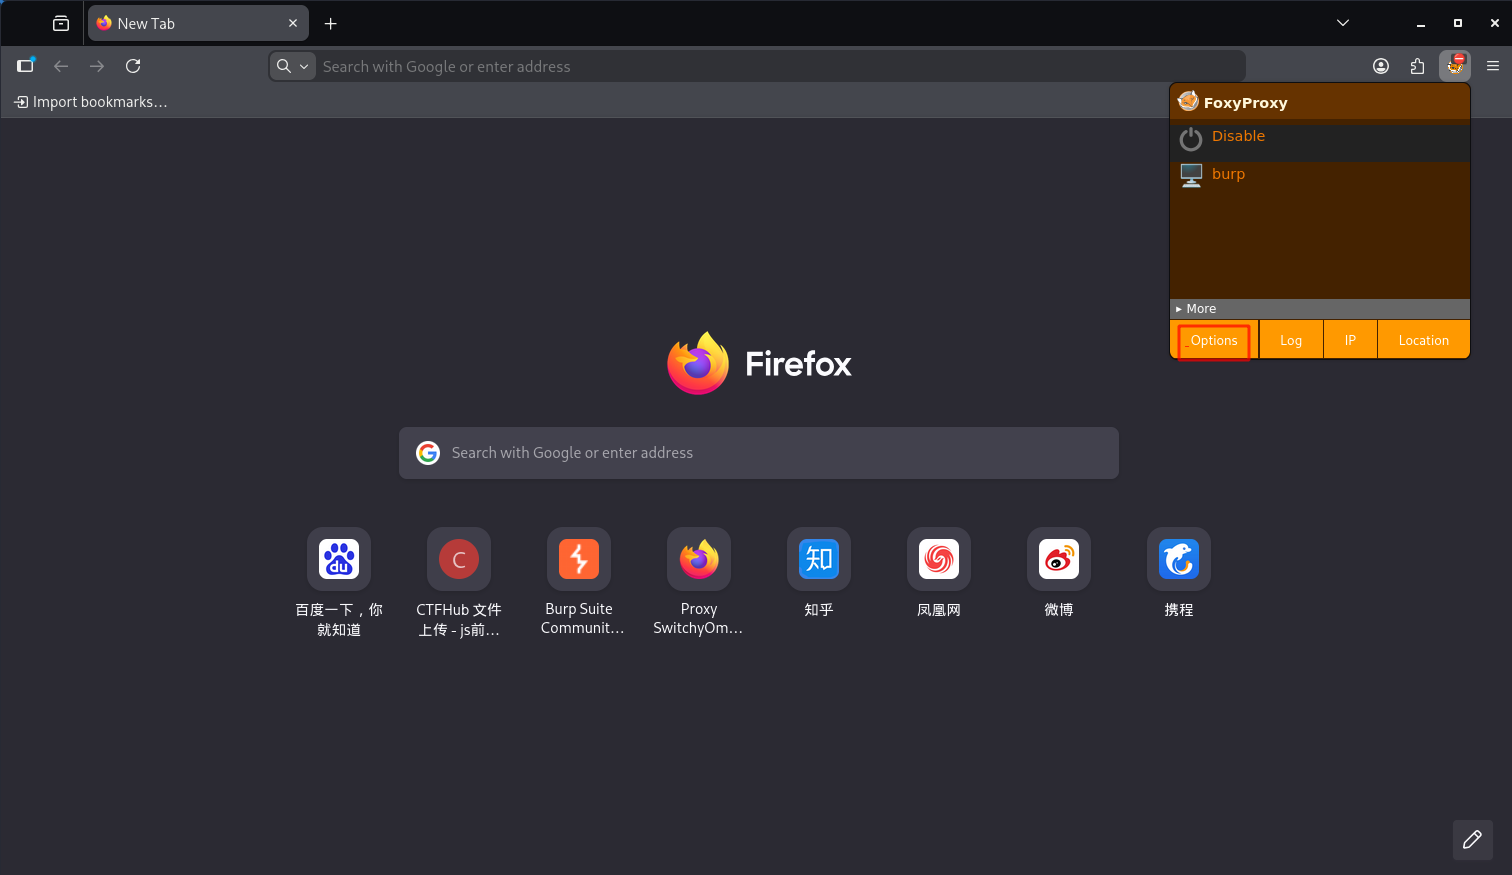Open the recent browsing Firefox View icon
The width and height of the screenshot is (1512, 875).
coord(61,23)
